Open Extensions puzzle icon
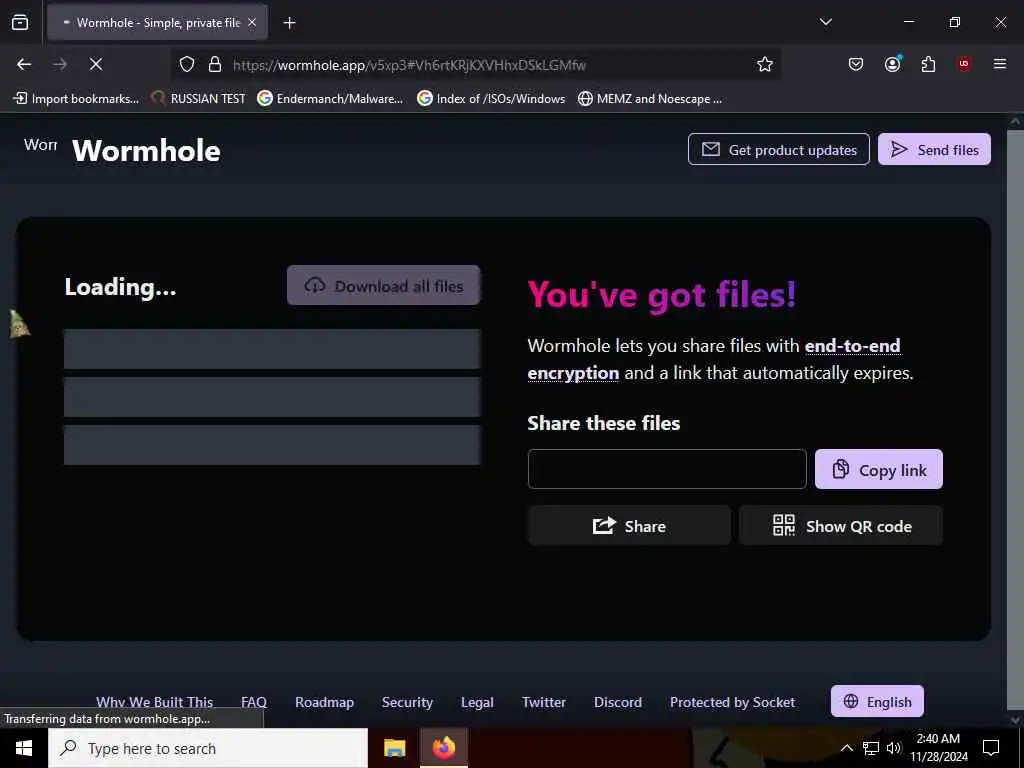1024x768 pixels. [x=928, y=64]
